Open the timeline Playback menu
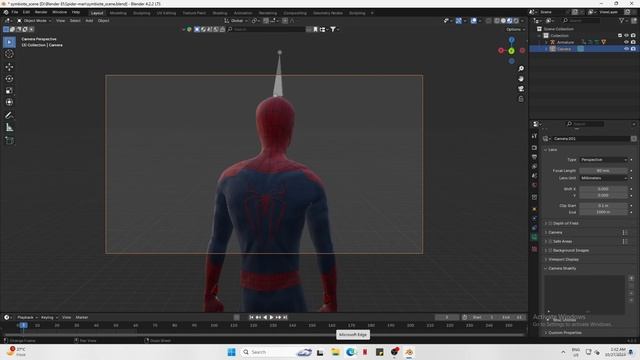 27,317
